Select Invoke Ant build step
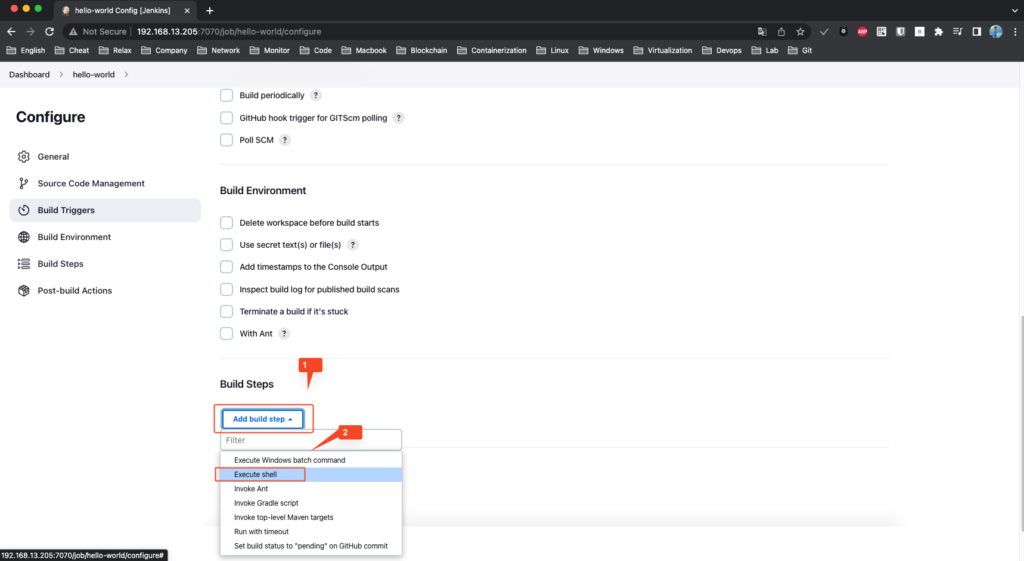The width and height of the screenshot is (1024, 561). click(311, 489)
